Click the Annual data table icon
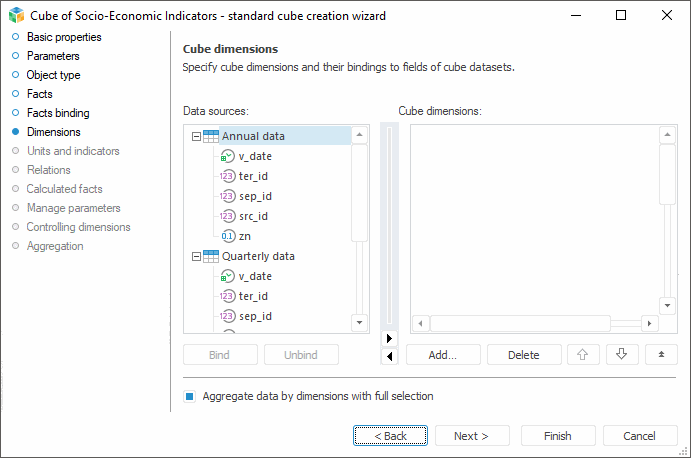This screenshot has height=458, width=691. coord(211,136)
